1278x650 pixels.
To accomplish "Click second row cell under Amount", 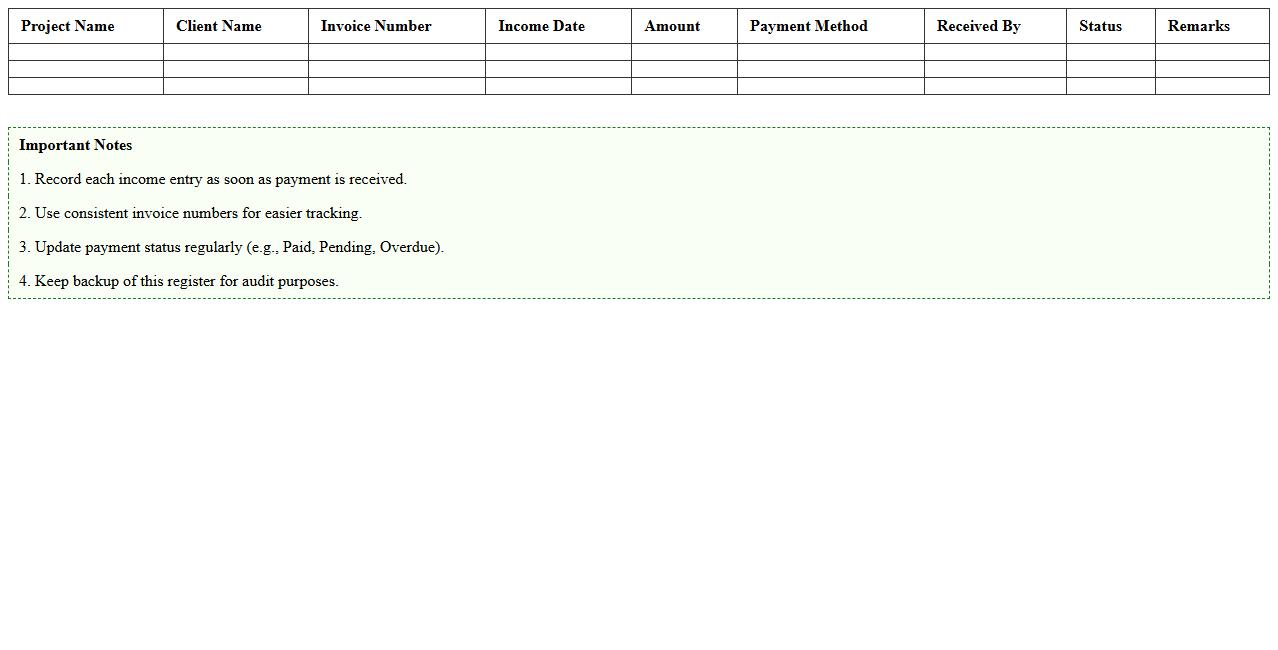I will (x=684, y=69).
